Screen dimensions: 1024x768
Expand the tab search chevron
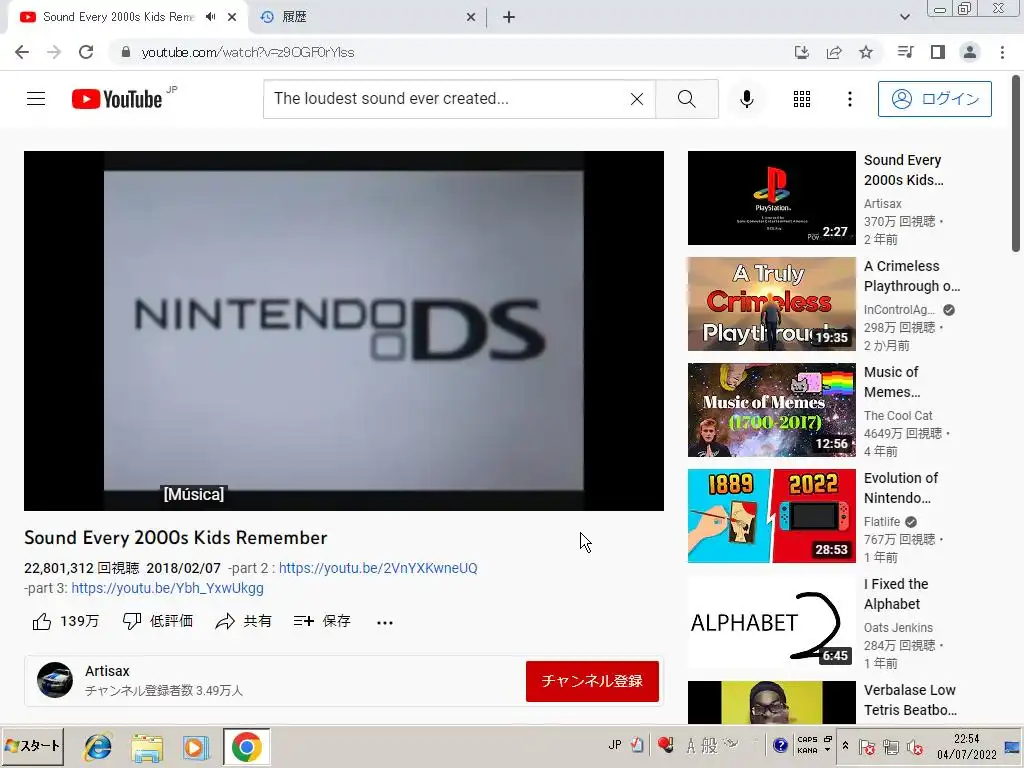coord(904,17)
